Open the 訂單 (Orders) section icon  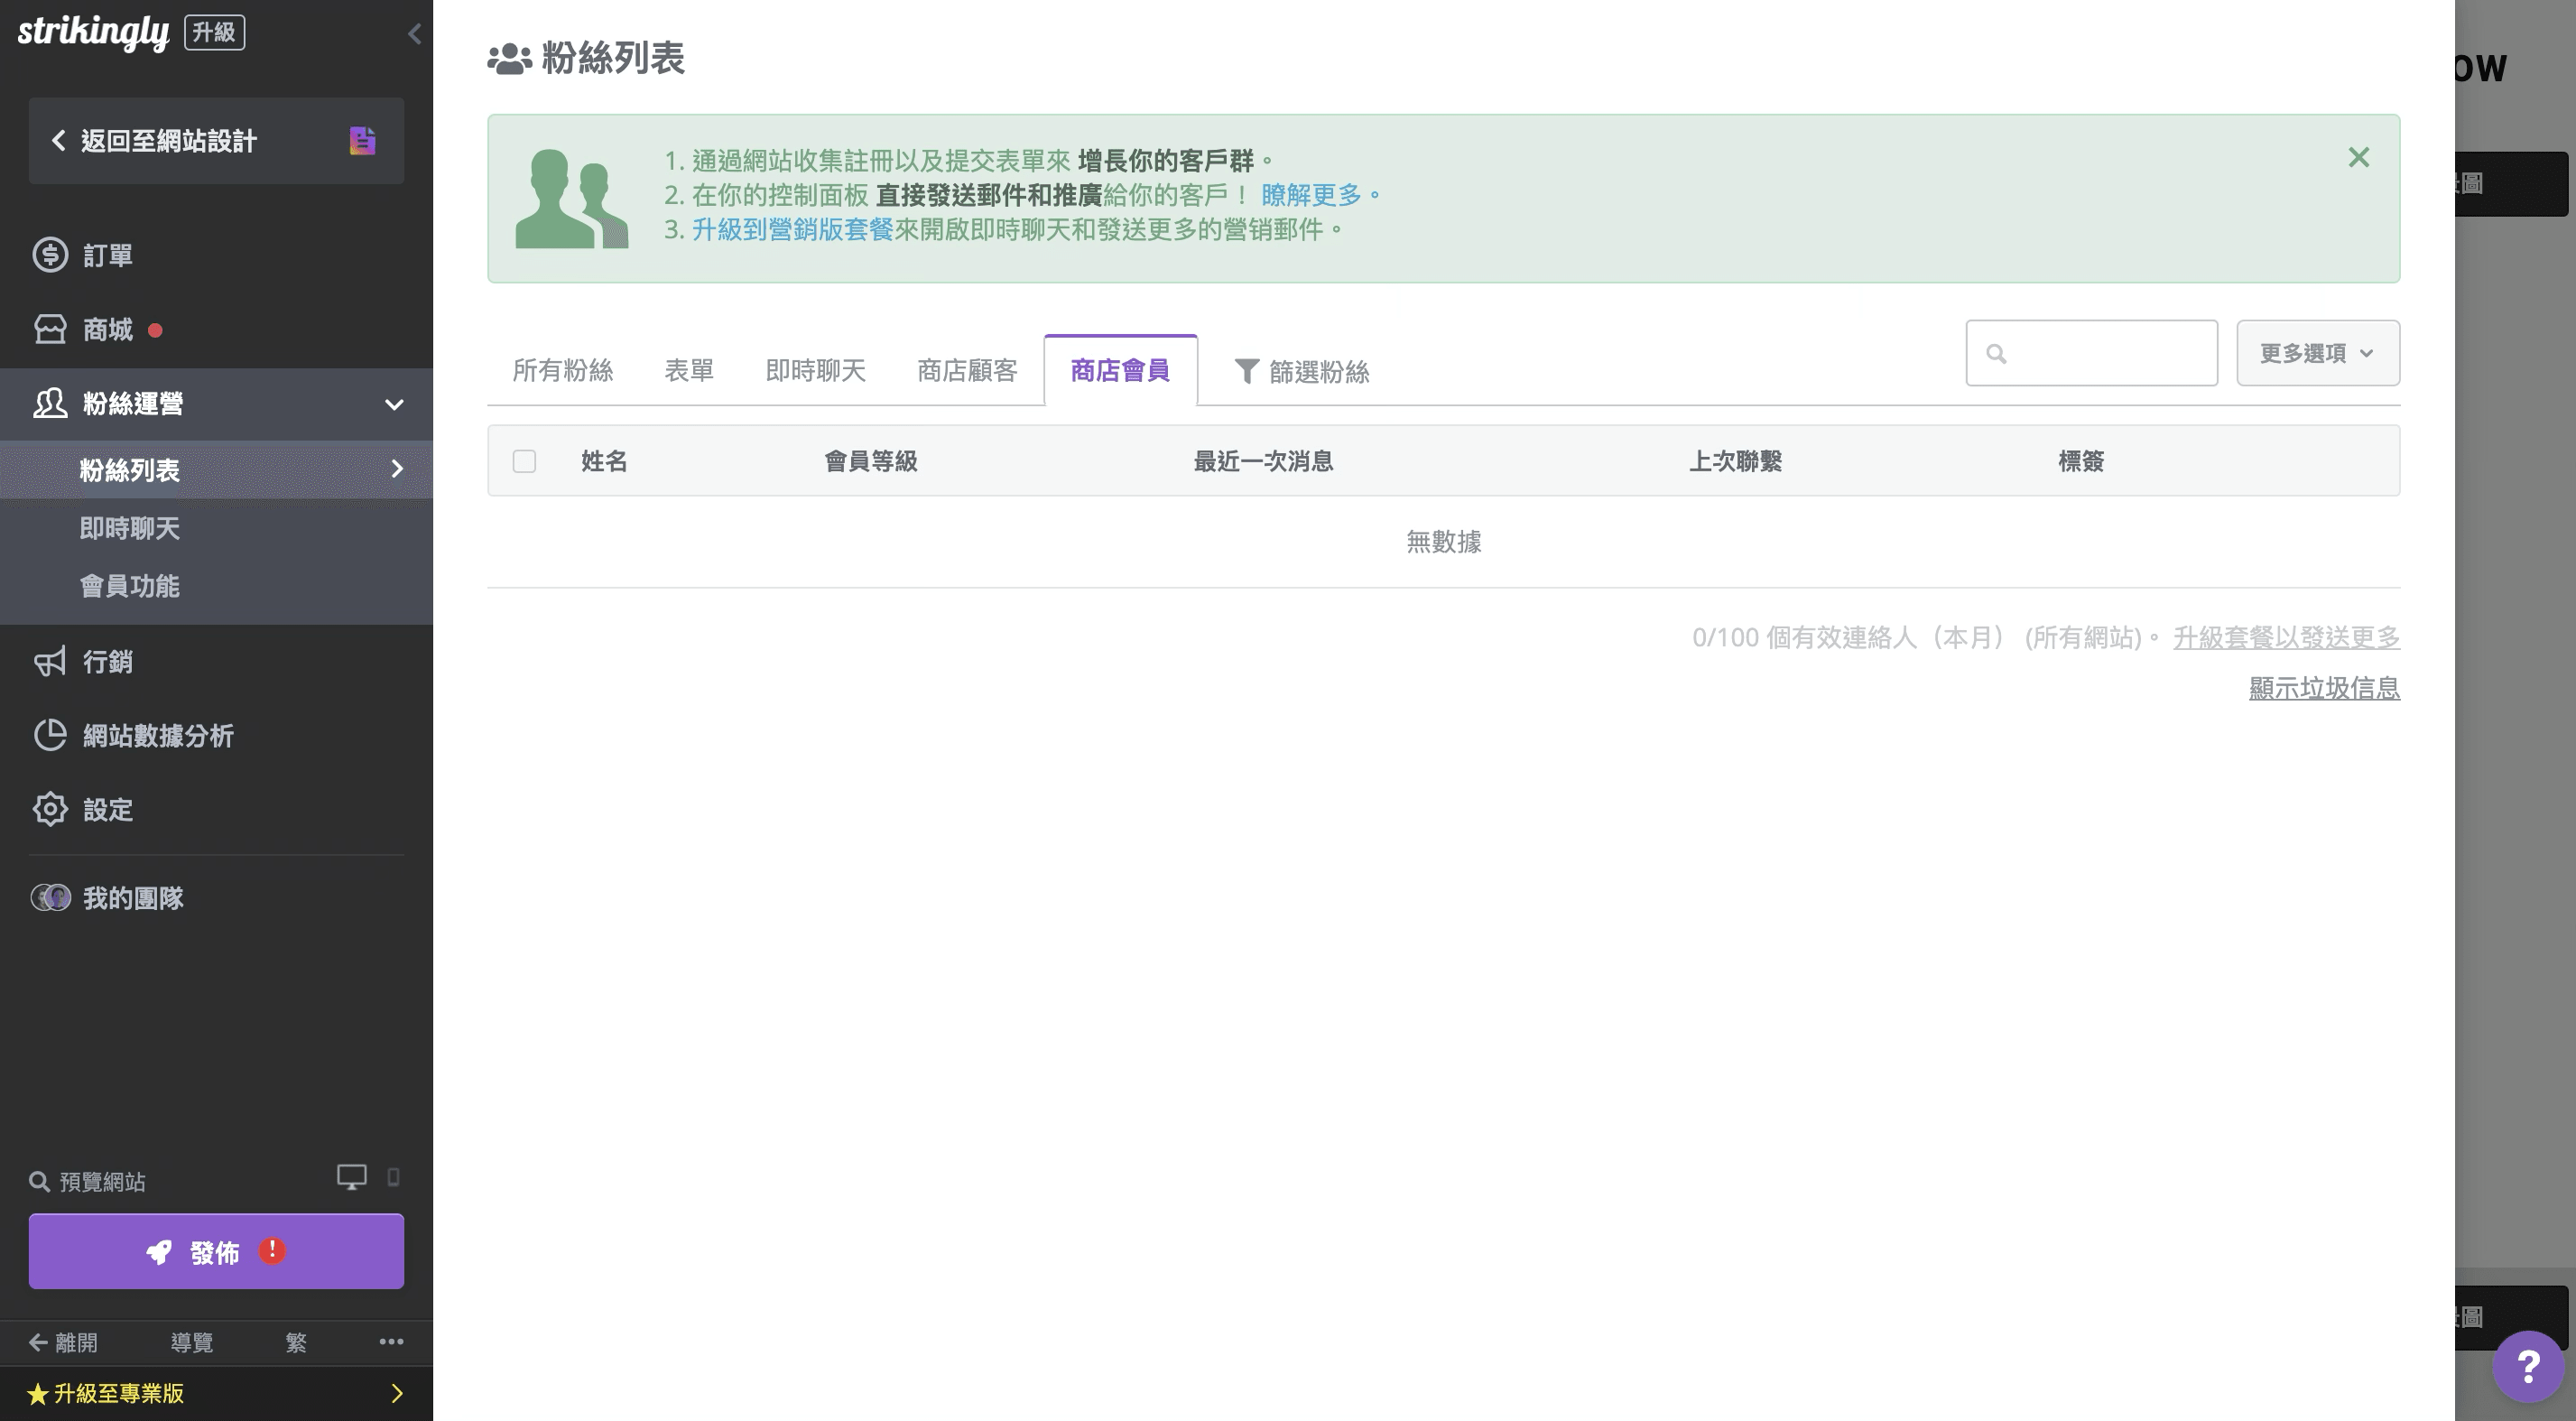point(51,255)
